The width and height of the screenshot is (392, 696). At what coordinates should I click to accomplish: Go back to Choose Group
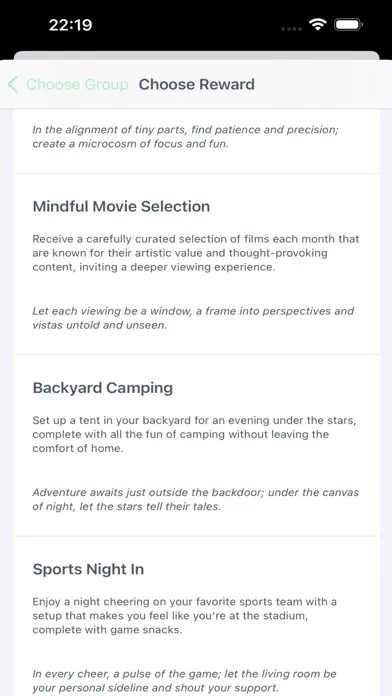69,84
